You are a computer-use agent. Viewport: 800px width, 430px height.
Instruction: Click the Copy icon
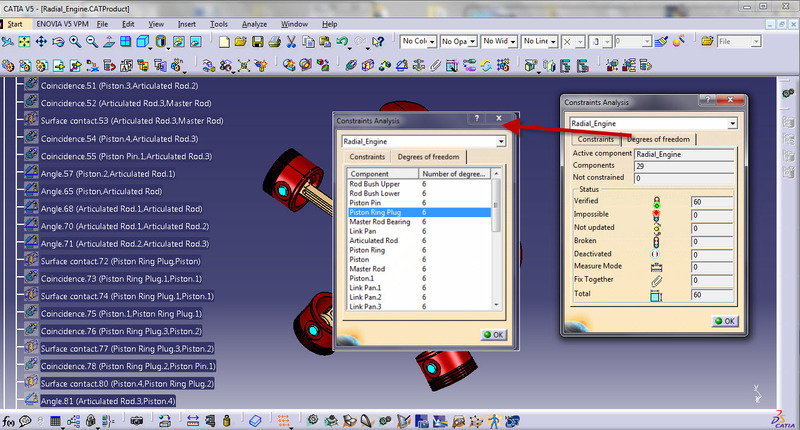(x=308, y=42)
